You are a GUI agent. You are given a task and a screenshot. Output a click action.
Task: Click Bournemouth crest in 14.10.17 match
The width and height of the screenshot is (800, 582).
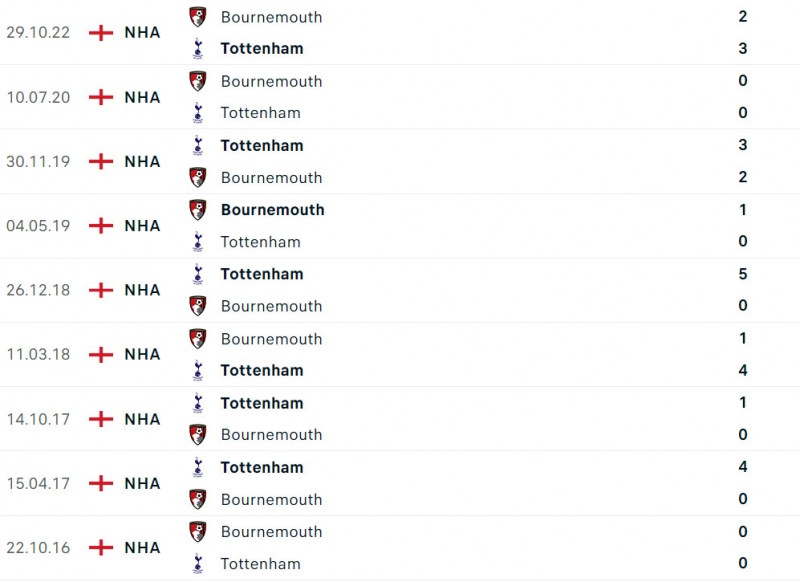(x=198, y=435)
